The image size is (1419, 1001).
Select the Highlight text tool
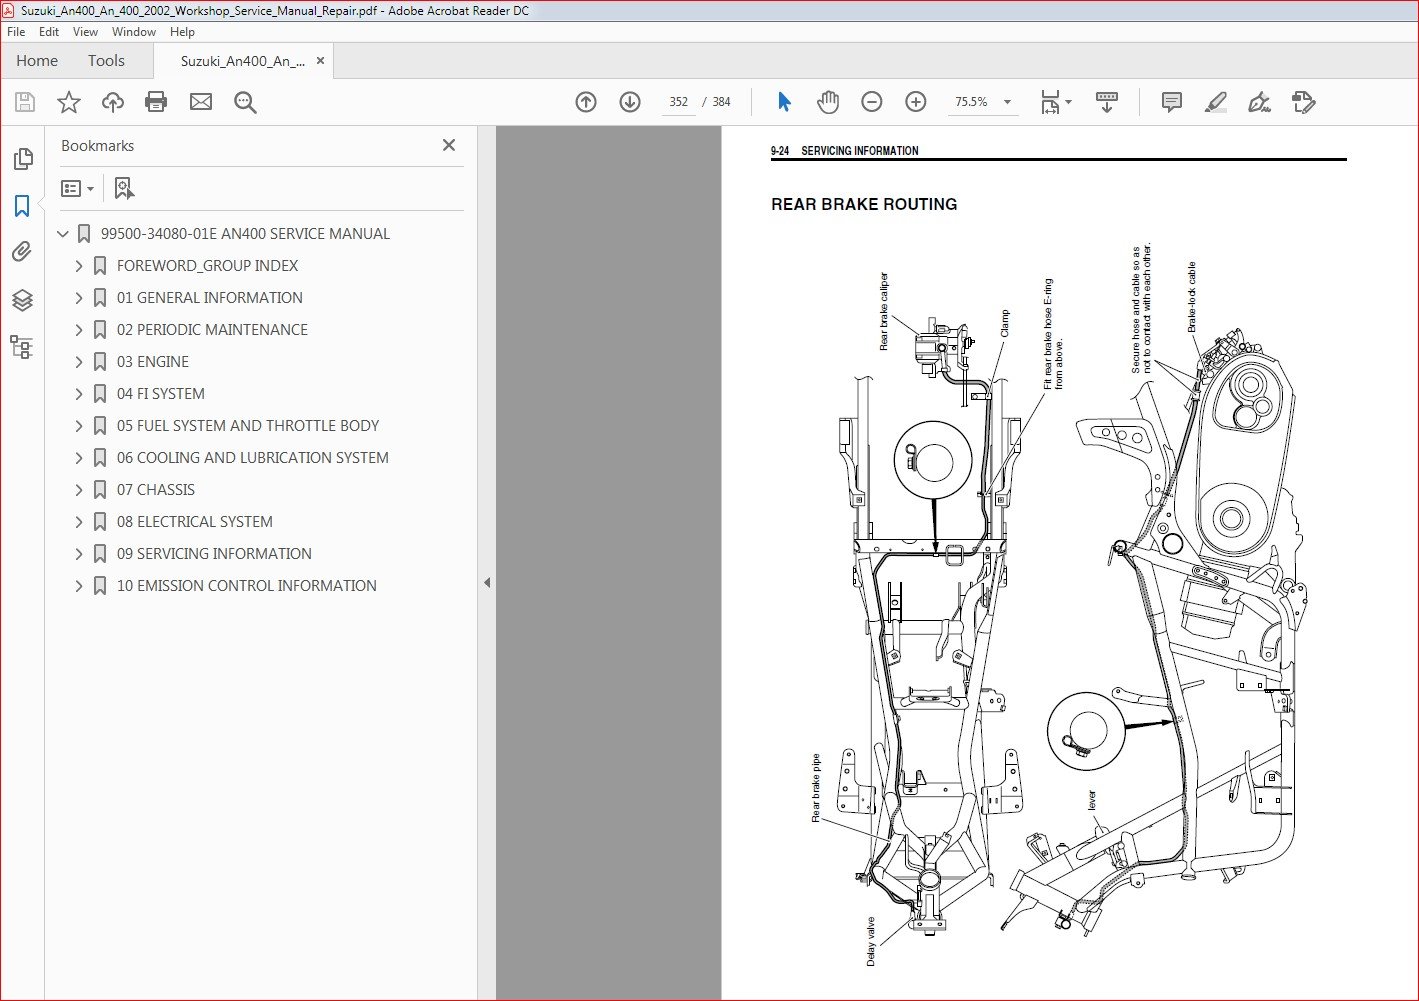pyautogui.click(x=1216, y=102)
